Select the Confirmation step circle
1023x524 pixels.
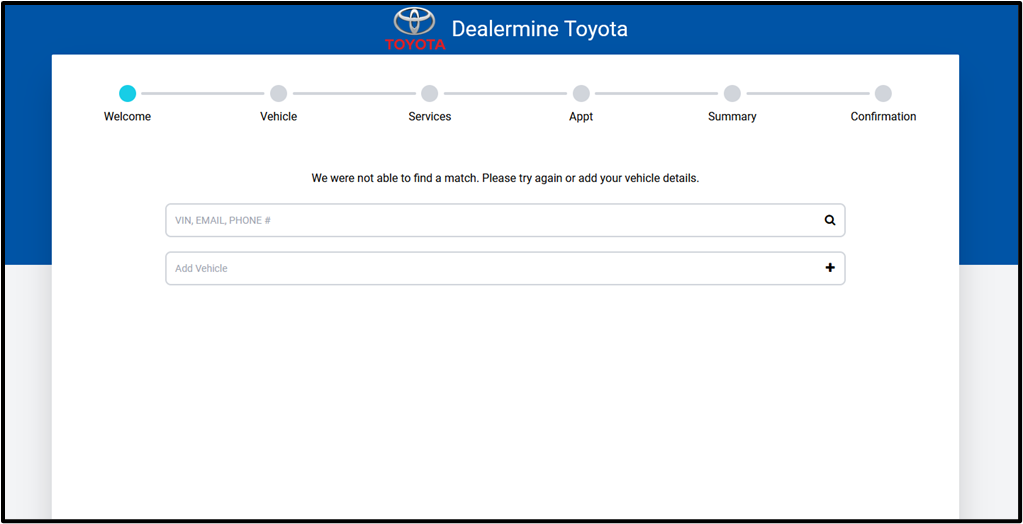point(883,93)
